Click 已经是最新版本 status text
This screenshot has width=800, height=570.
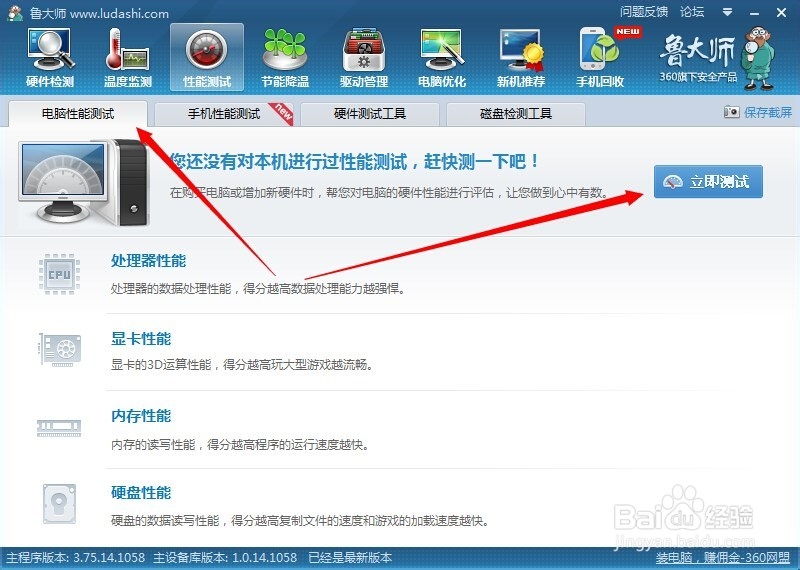click(x=350, y=557)
